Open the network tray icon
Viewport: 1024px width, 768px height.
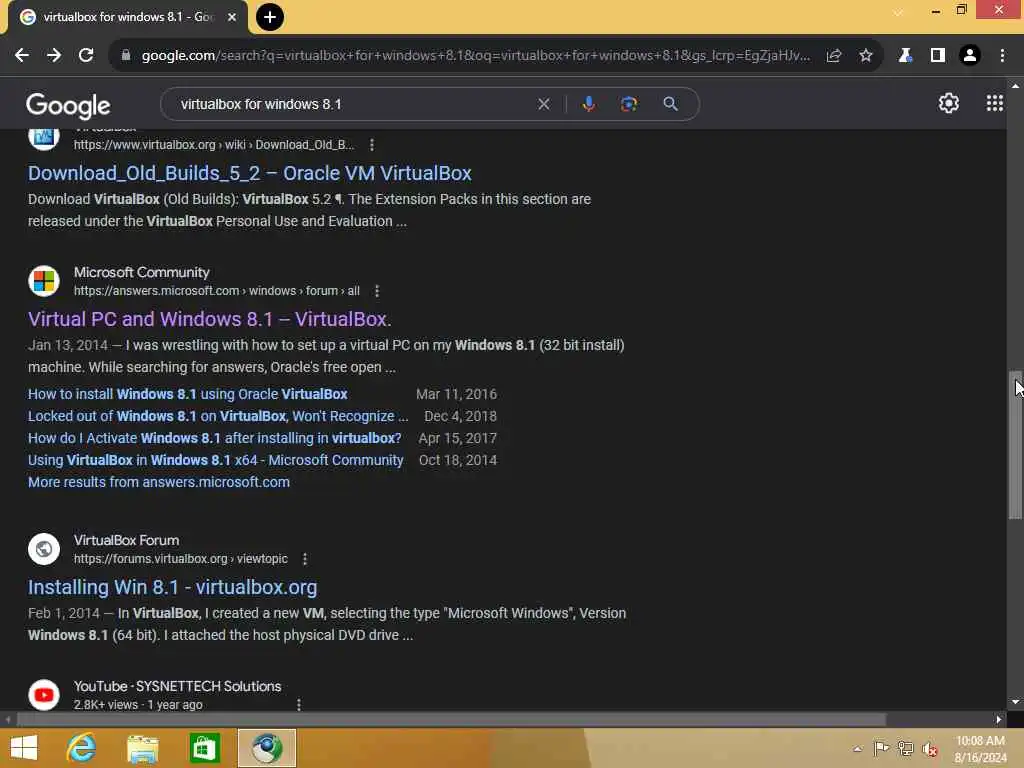(905, 749)
